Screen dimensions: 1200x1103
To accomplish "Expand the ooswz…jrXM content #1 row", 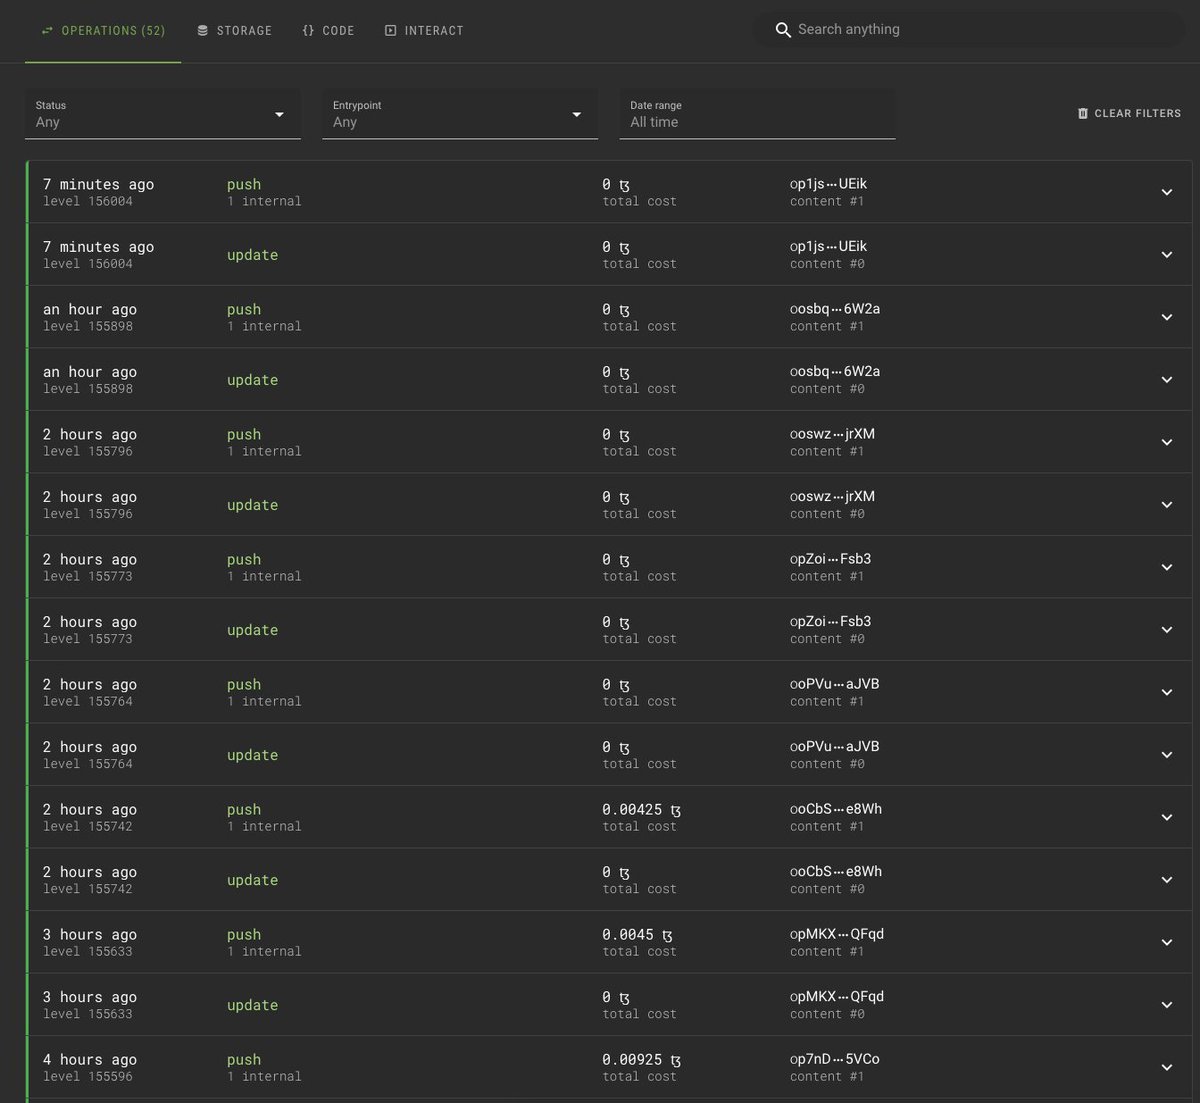I will point(1166,442).
